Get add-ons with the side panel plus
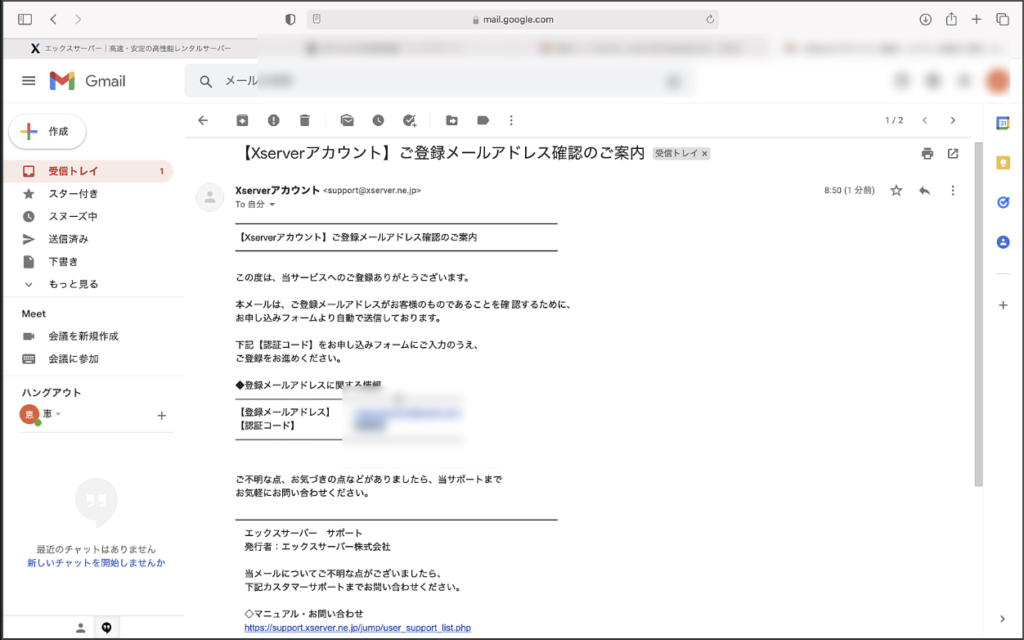 1003,305
